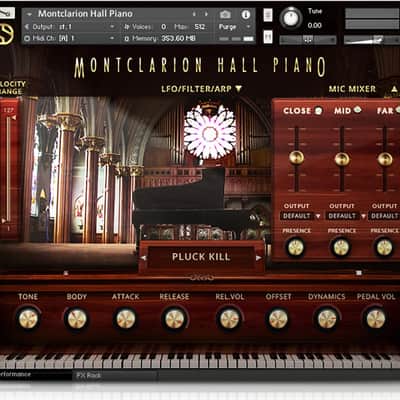Go to previous instrument arrow
This screenshot has width=400, height=400.
coord(194,14)
